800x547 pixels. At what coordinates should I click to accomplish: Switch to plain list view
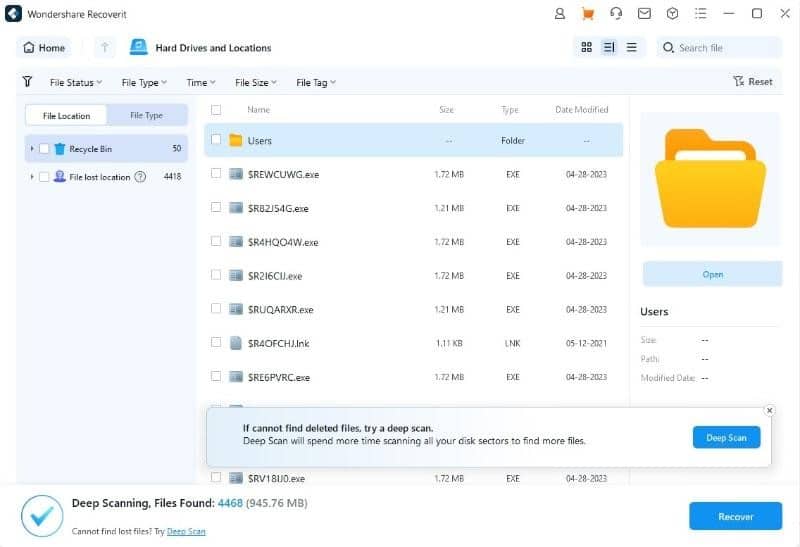pyautogui.click(x=632, y=47)
